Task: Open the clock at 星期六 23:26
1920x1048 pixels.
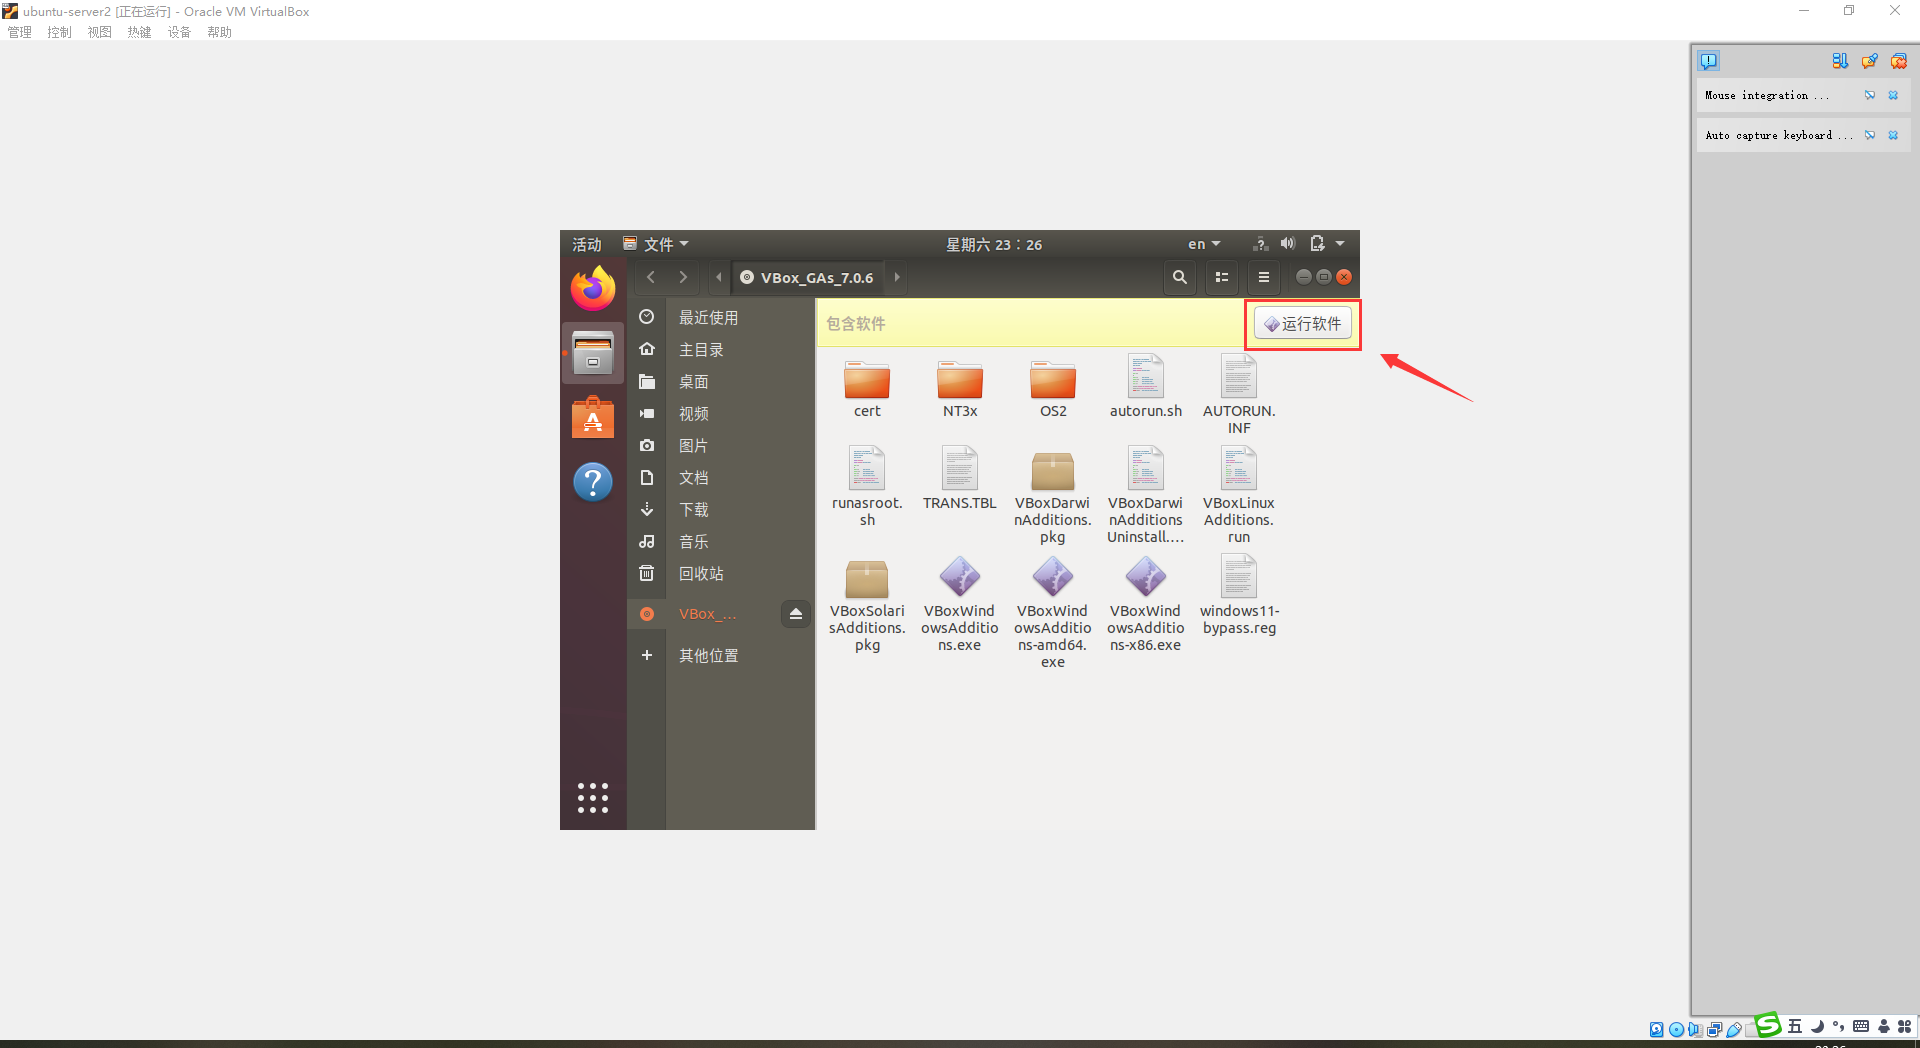Action: tap(994, 244)
